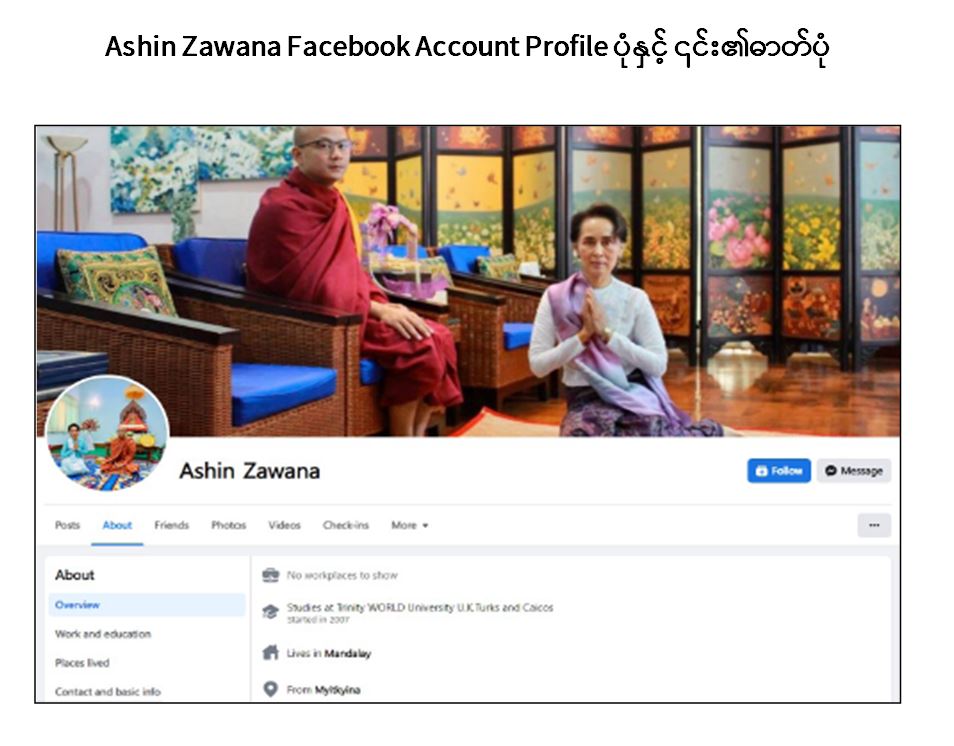Select Overview in the About sidebar
Image resolution: width=954 pixels, height=746 pixels.
[x=147, y=605]
